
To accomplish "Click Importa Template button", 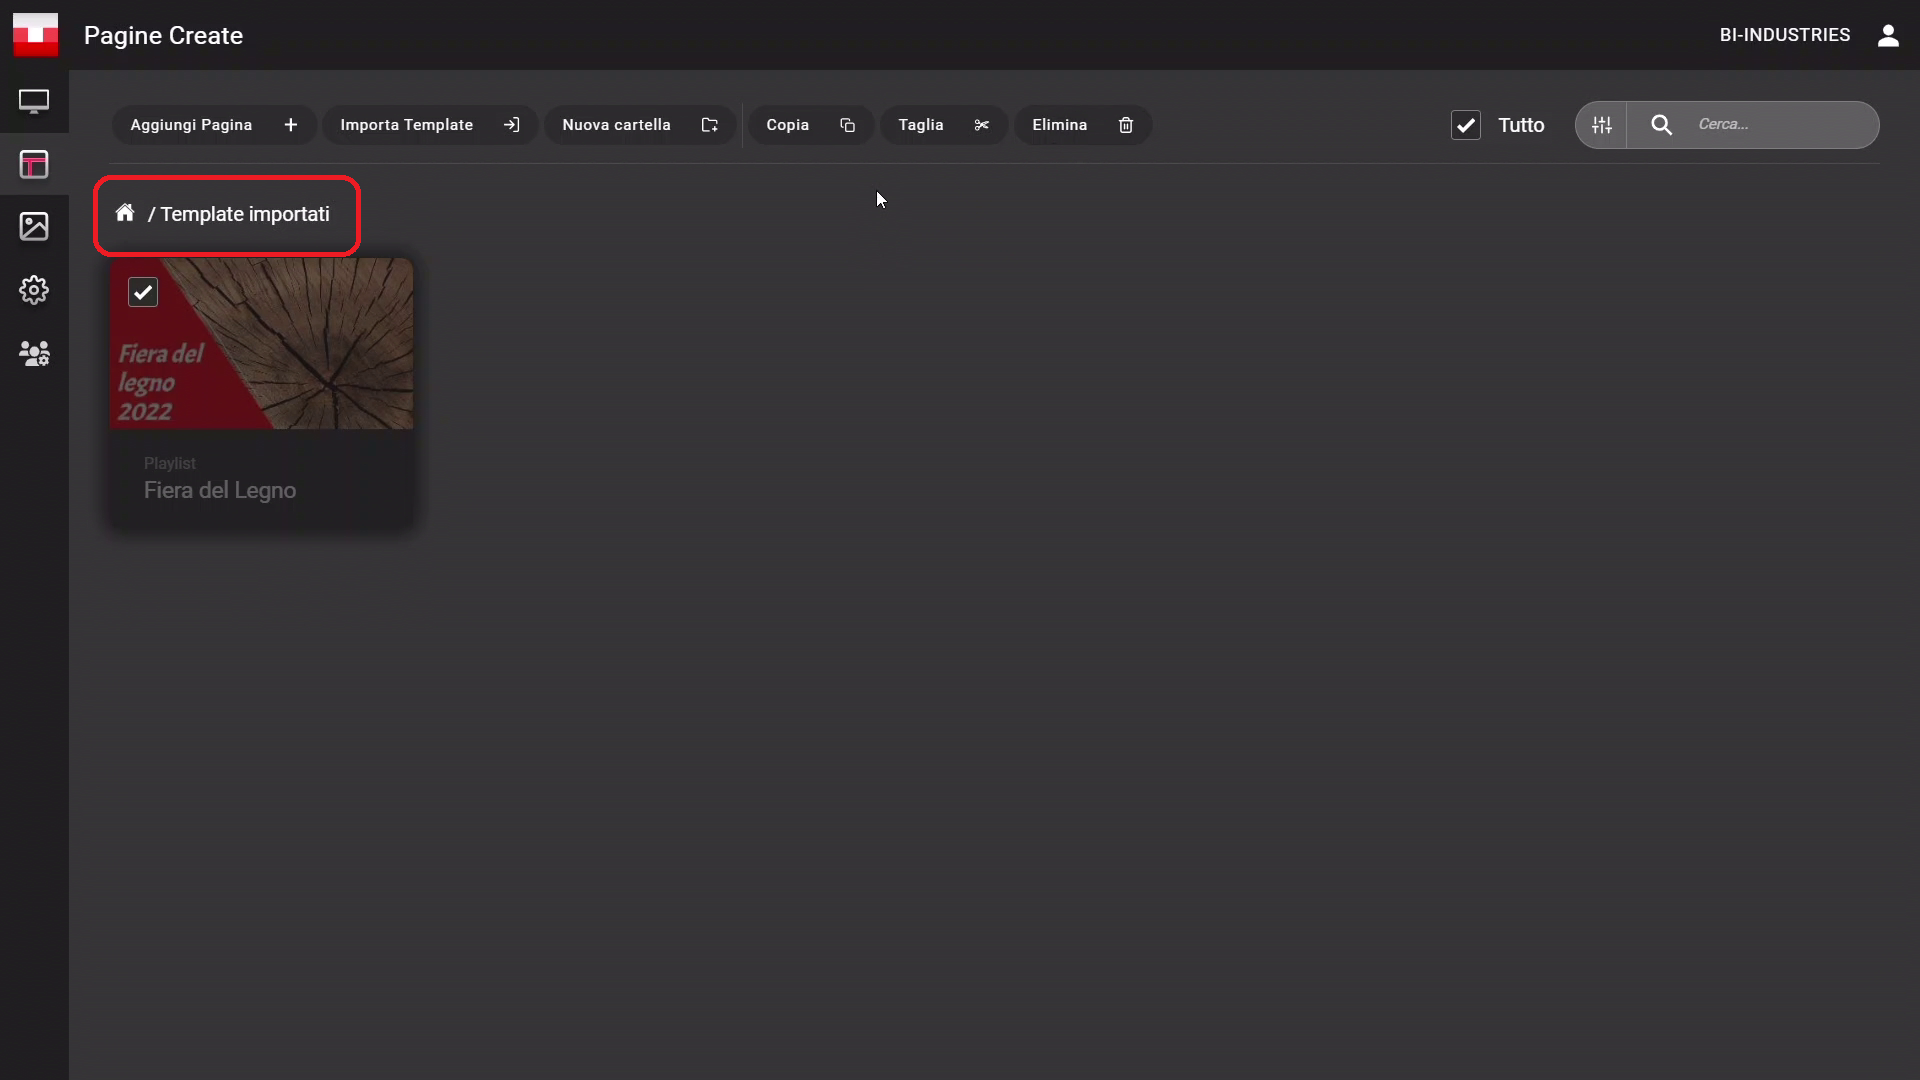I will [429, 125].
